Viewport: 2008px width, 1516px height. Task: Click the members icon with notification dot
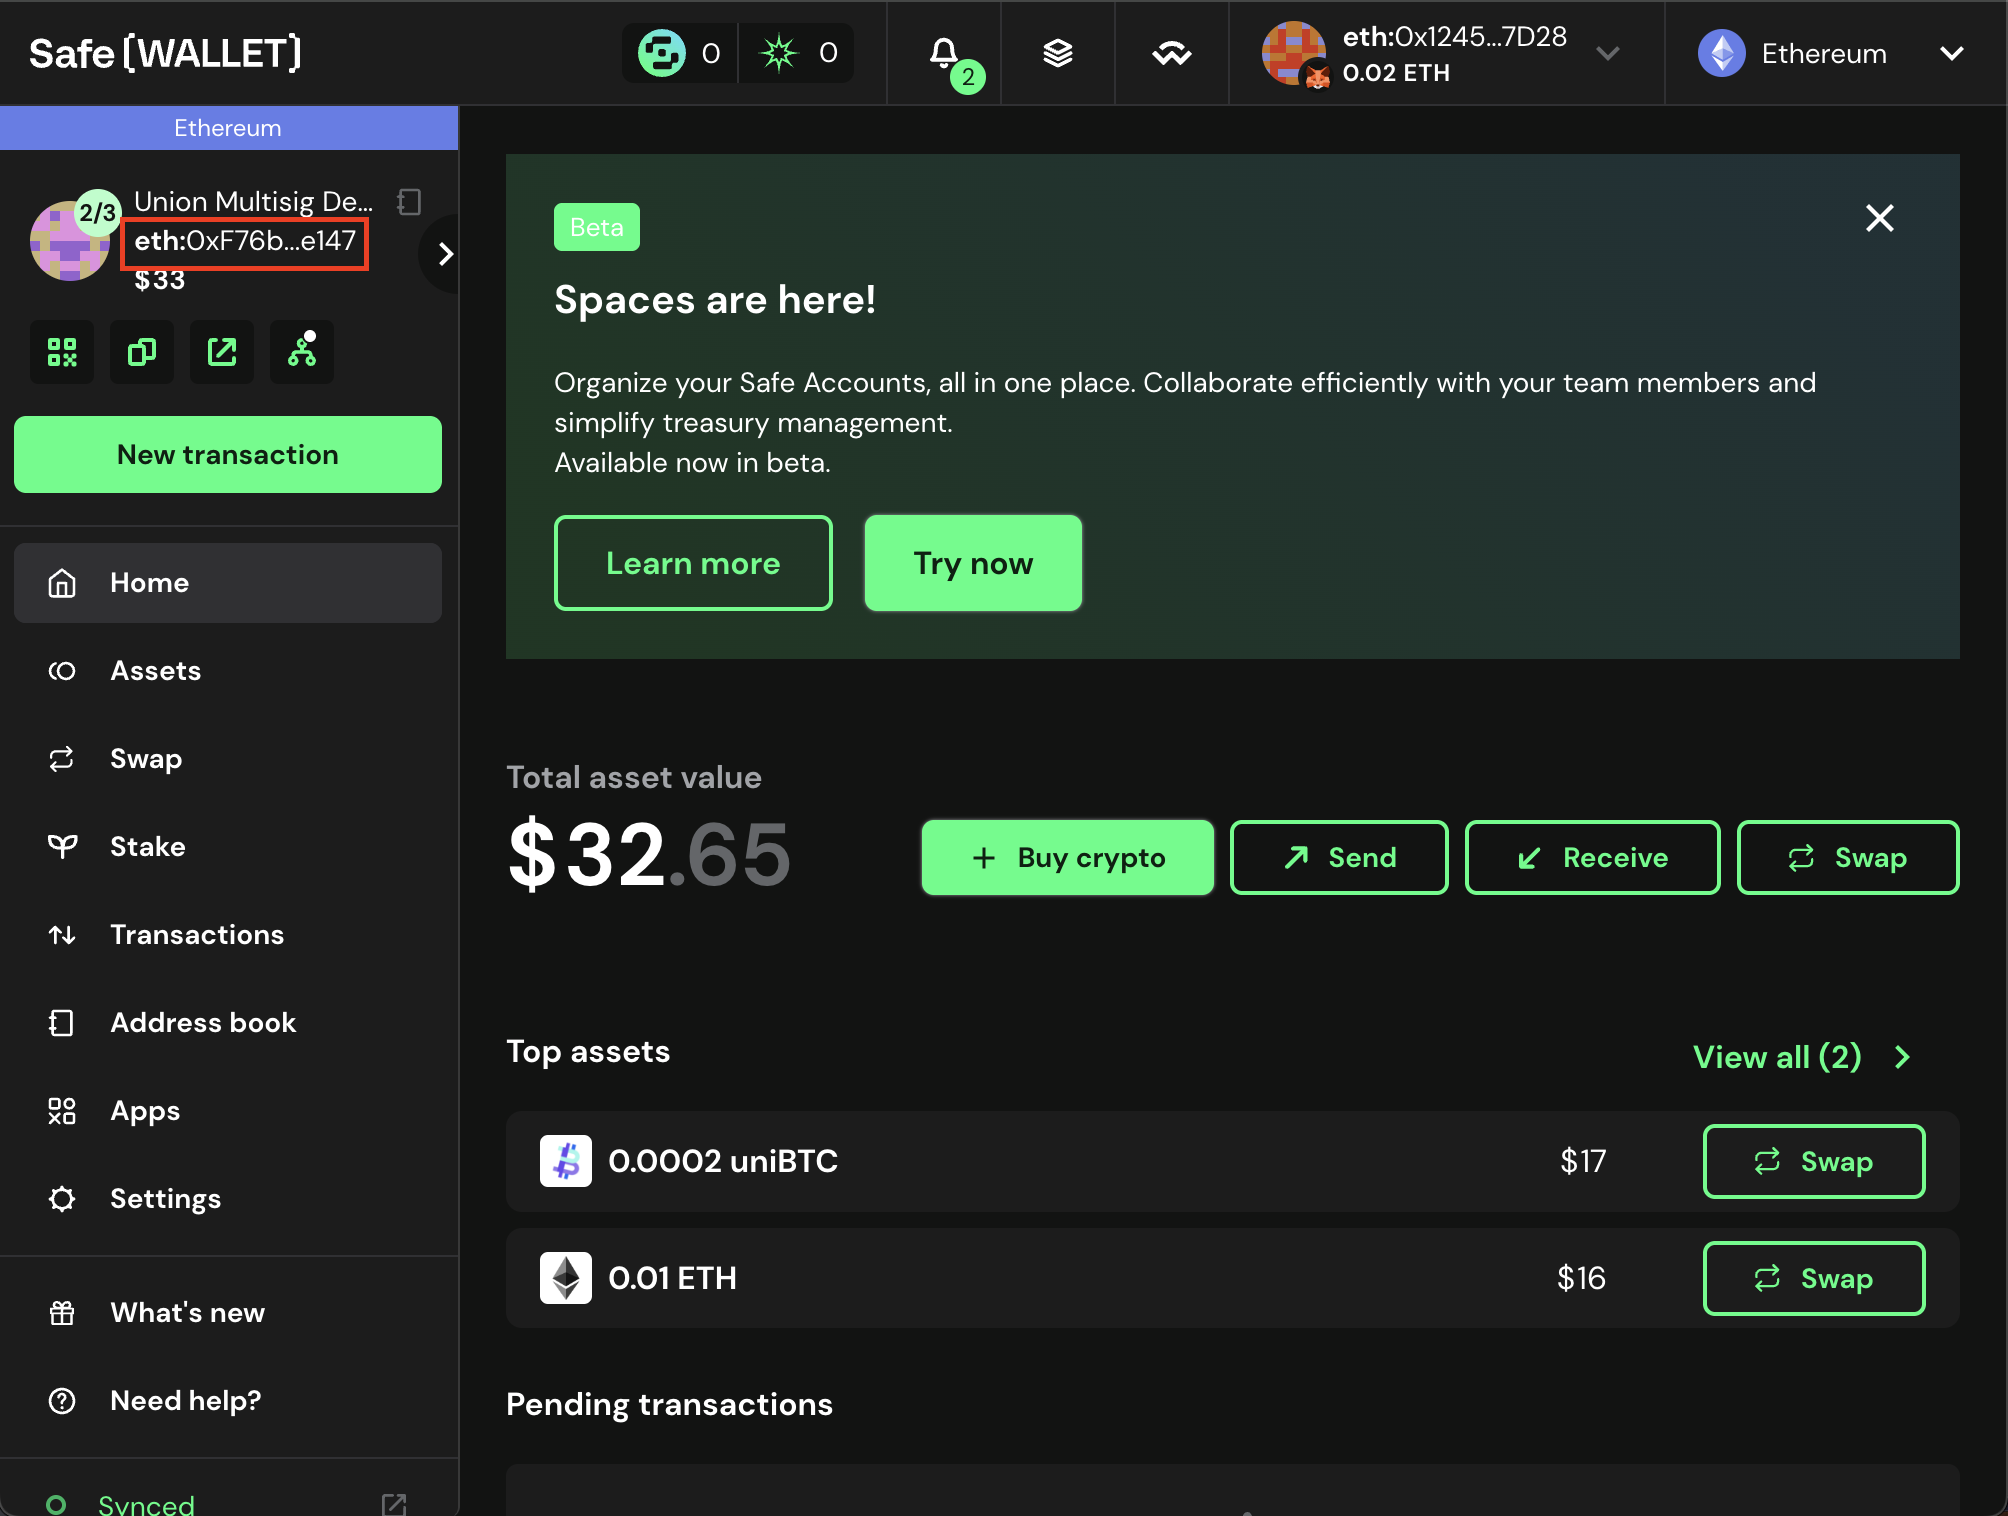click(x=301, y=352)
